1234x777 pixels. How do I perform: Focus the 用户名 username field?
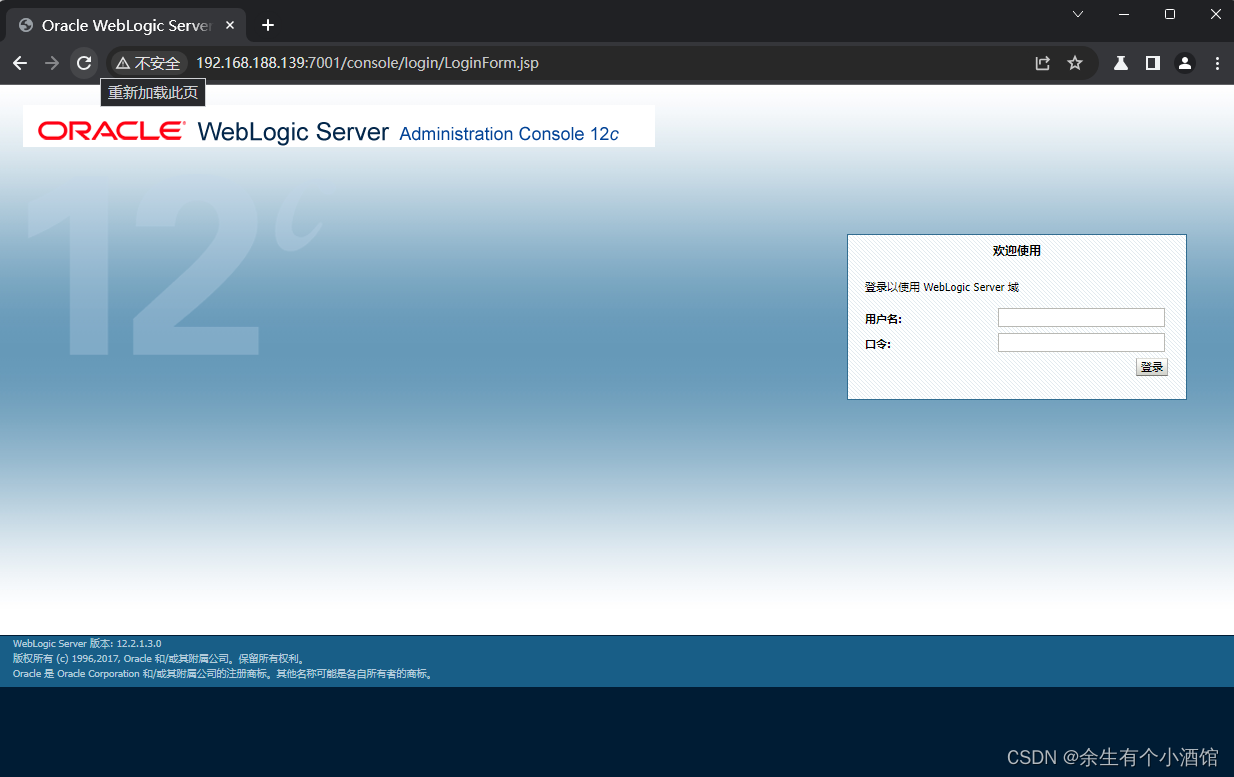click(x=1081, y=317)
